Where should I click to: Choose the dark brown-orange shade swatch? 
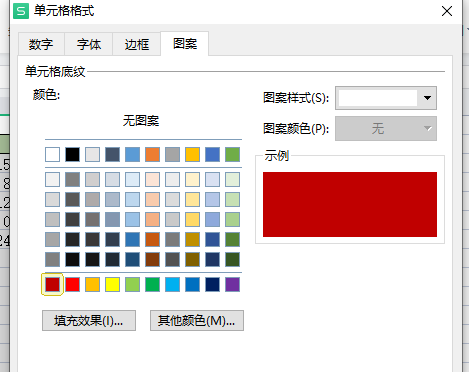click(152, 260)
